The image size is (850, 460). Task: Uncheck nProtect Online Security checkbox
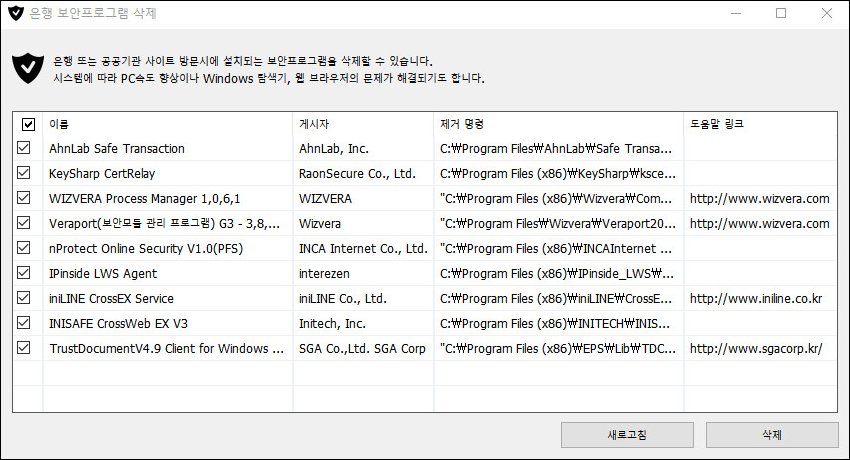(23, 248)
